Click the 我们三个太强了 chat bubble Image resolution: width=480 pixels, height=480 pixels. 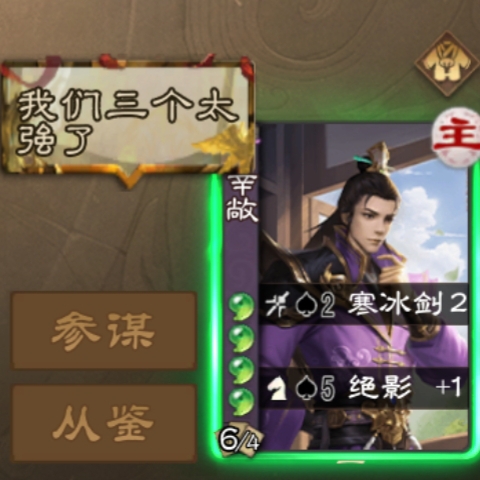pyautogui.click(x=128, y=122)
